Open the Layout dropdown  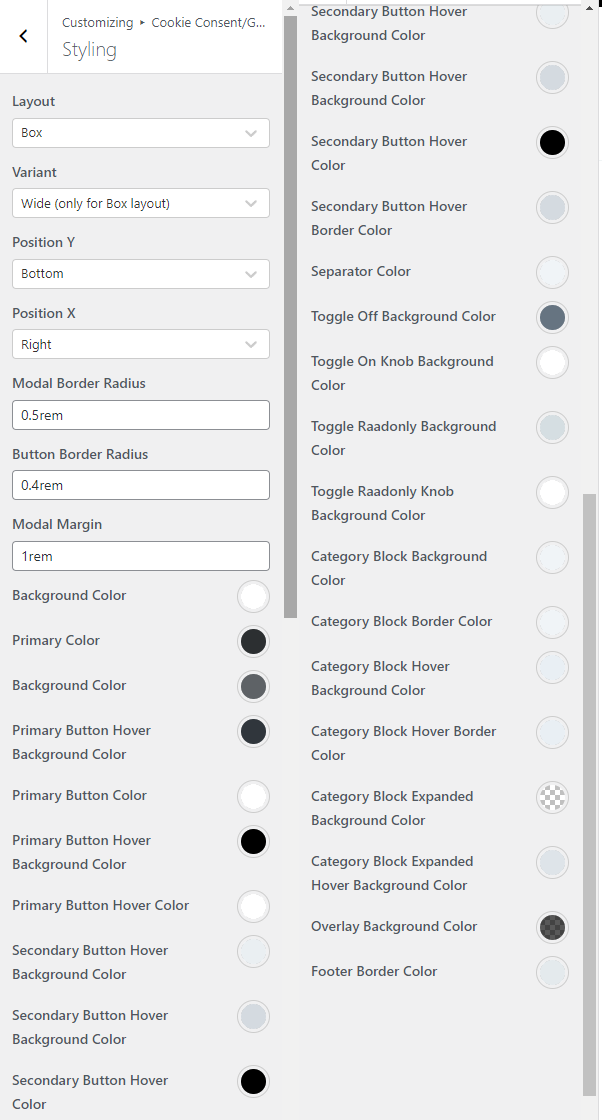[141, 133]
